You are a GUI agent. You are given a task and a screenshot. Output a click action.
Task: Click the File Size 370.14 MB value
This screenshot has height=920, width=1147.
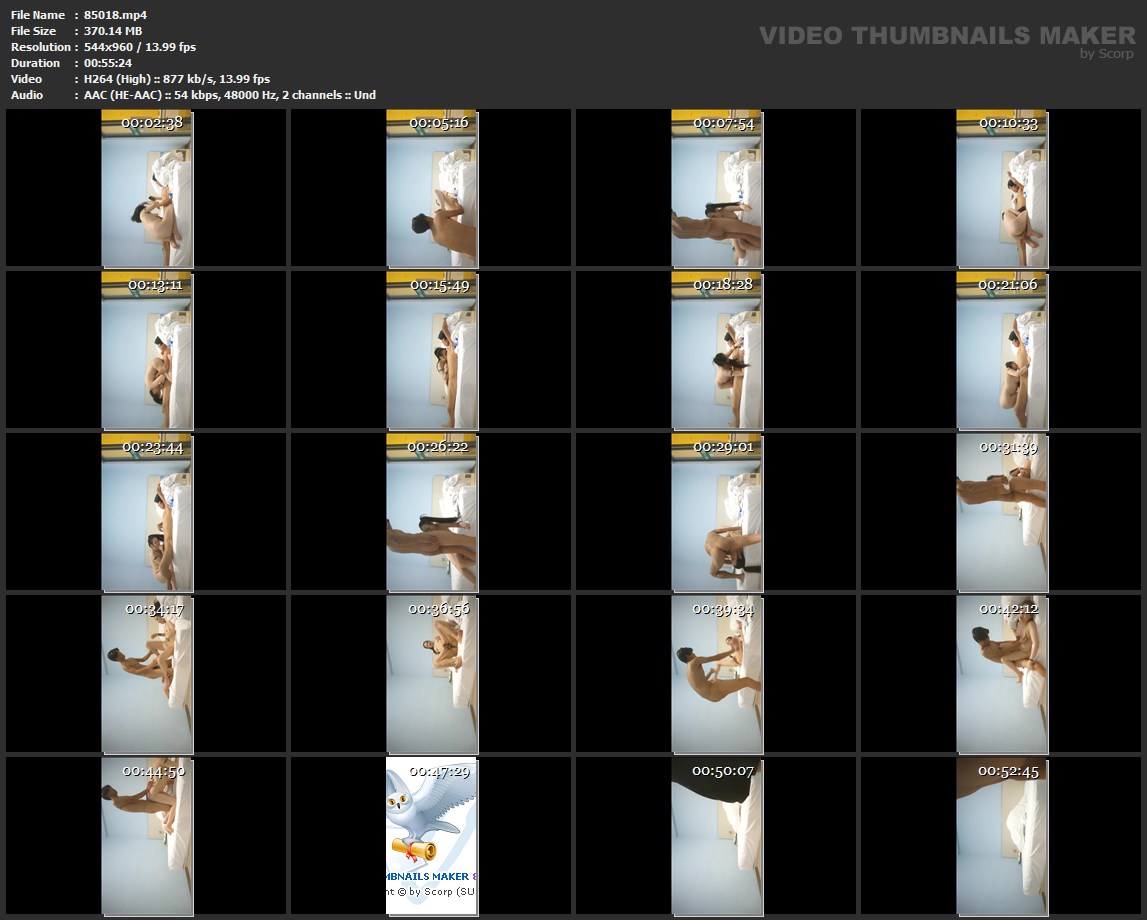(x=113, y=31)
